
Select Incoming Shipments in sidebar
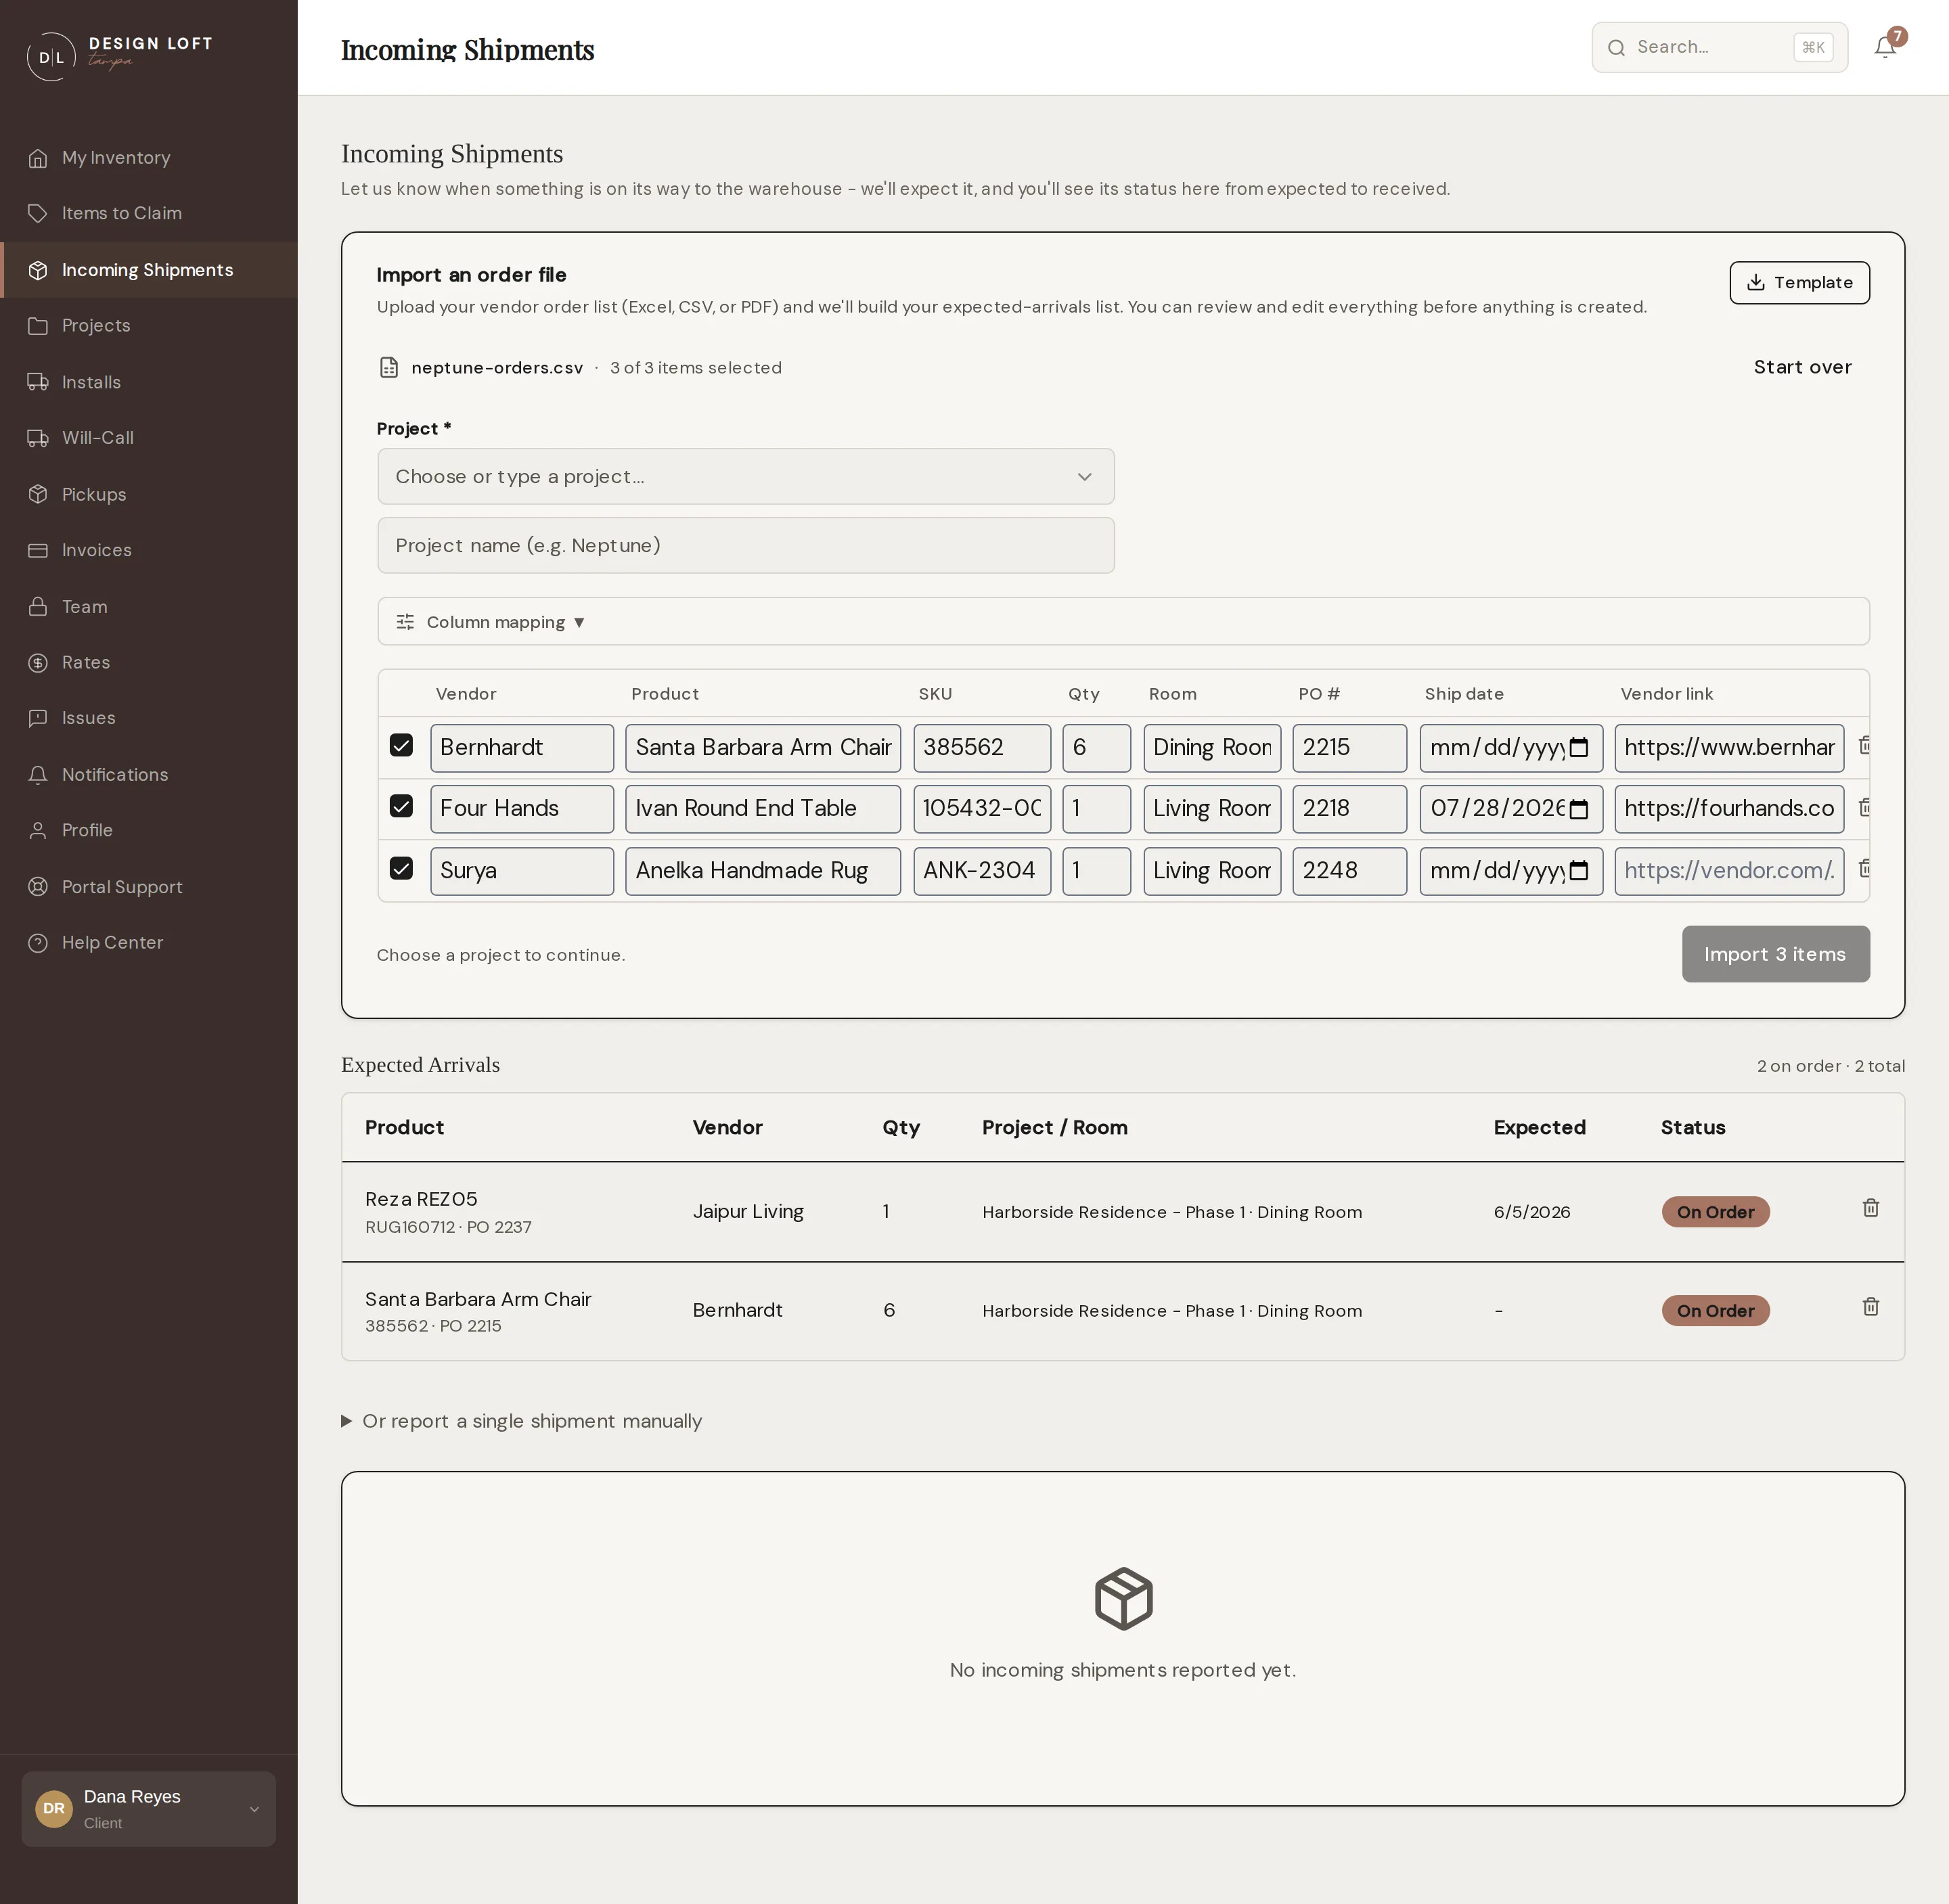(149, 270)
